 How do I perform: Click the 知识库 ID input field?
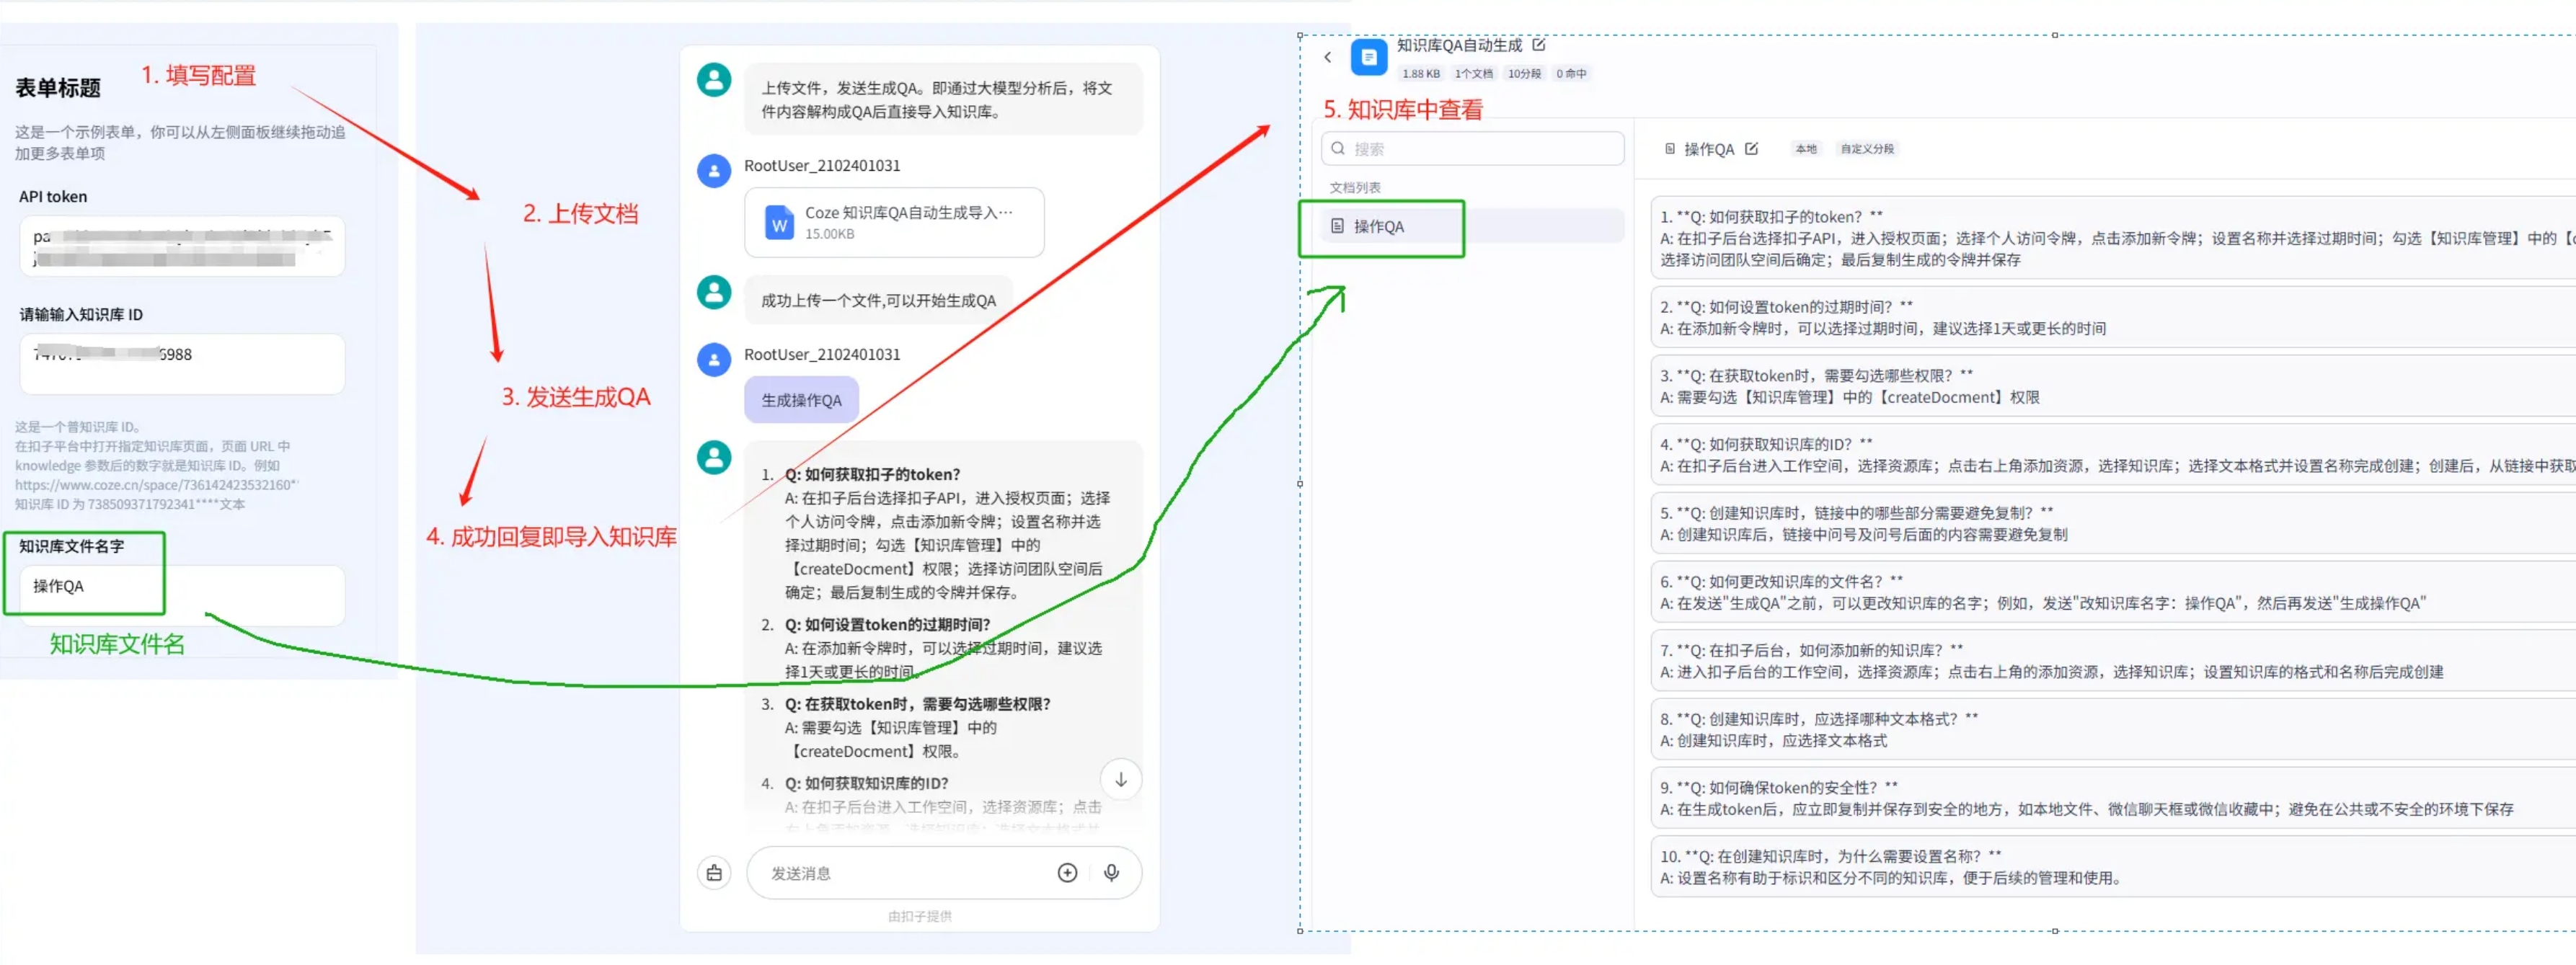[x=182, y=363]
